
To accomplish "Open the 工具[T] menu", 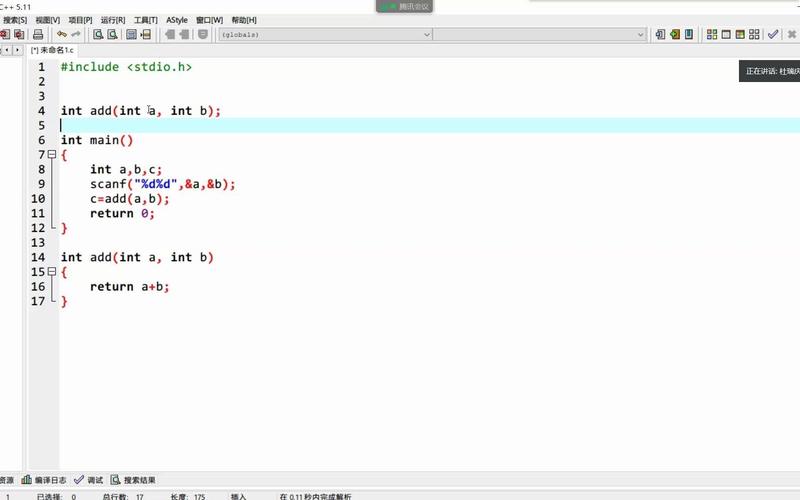I will 146,20.
